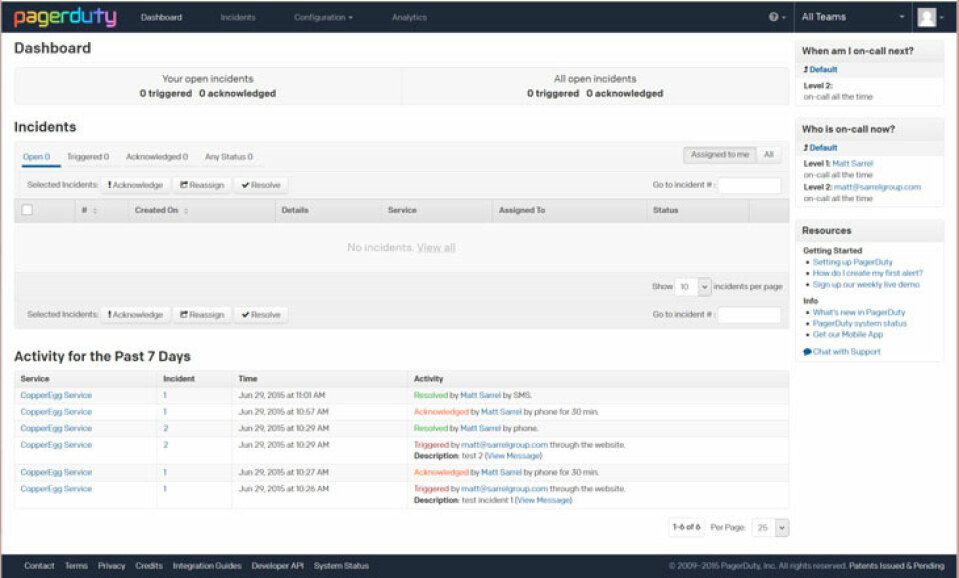Select the Open 0 tab
The width and height of the screenshot is (959, 578).
[x=37, y=157]
